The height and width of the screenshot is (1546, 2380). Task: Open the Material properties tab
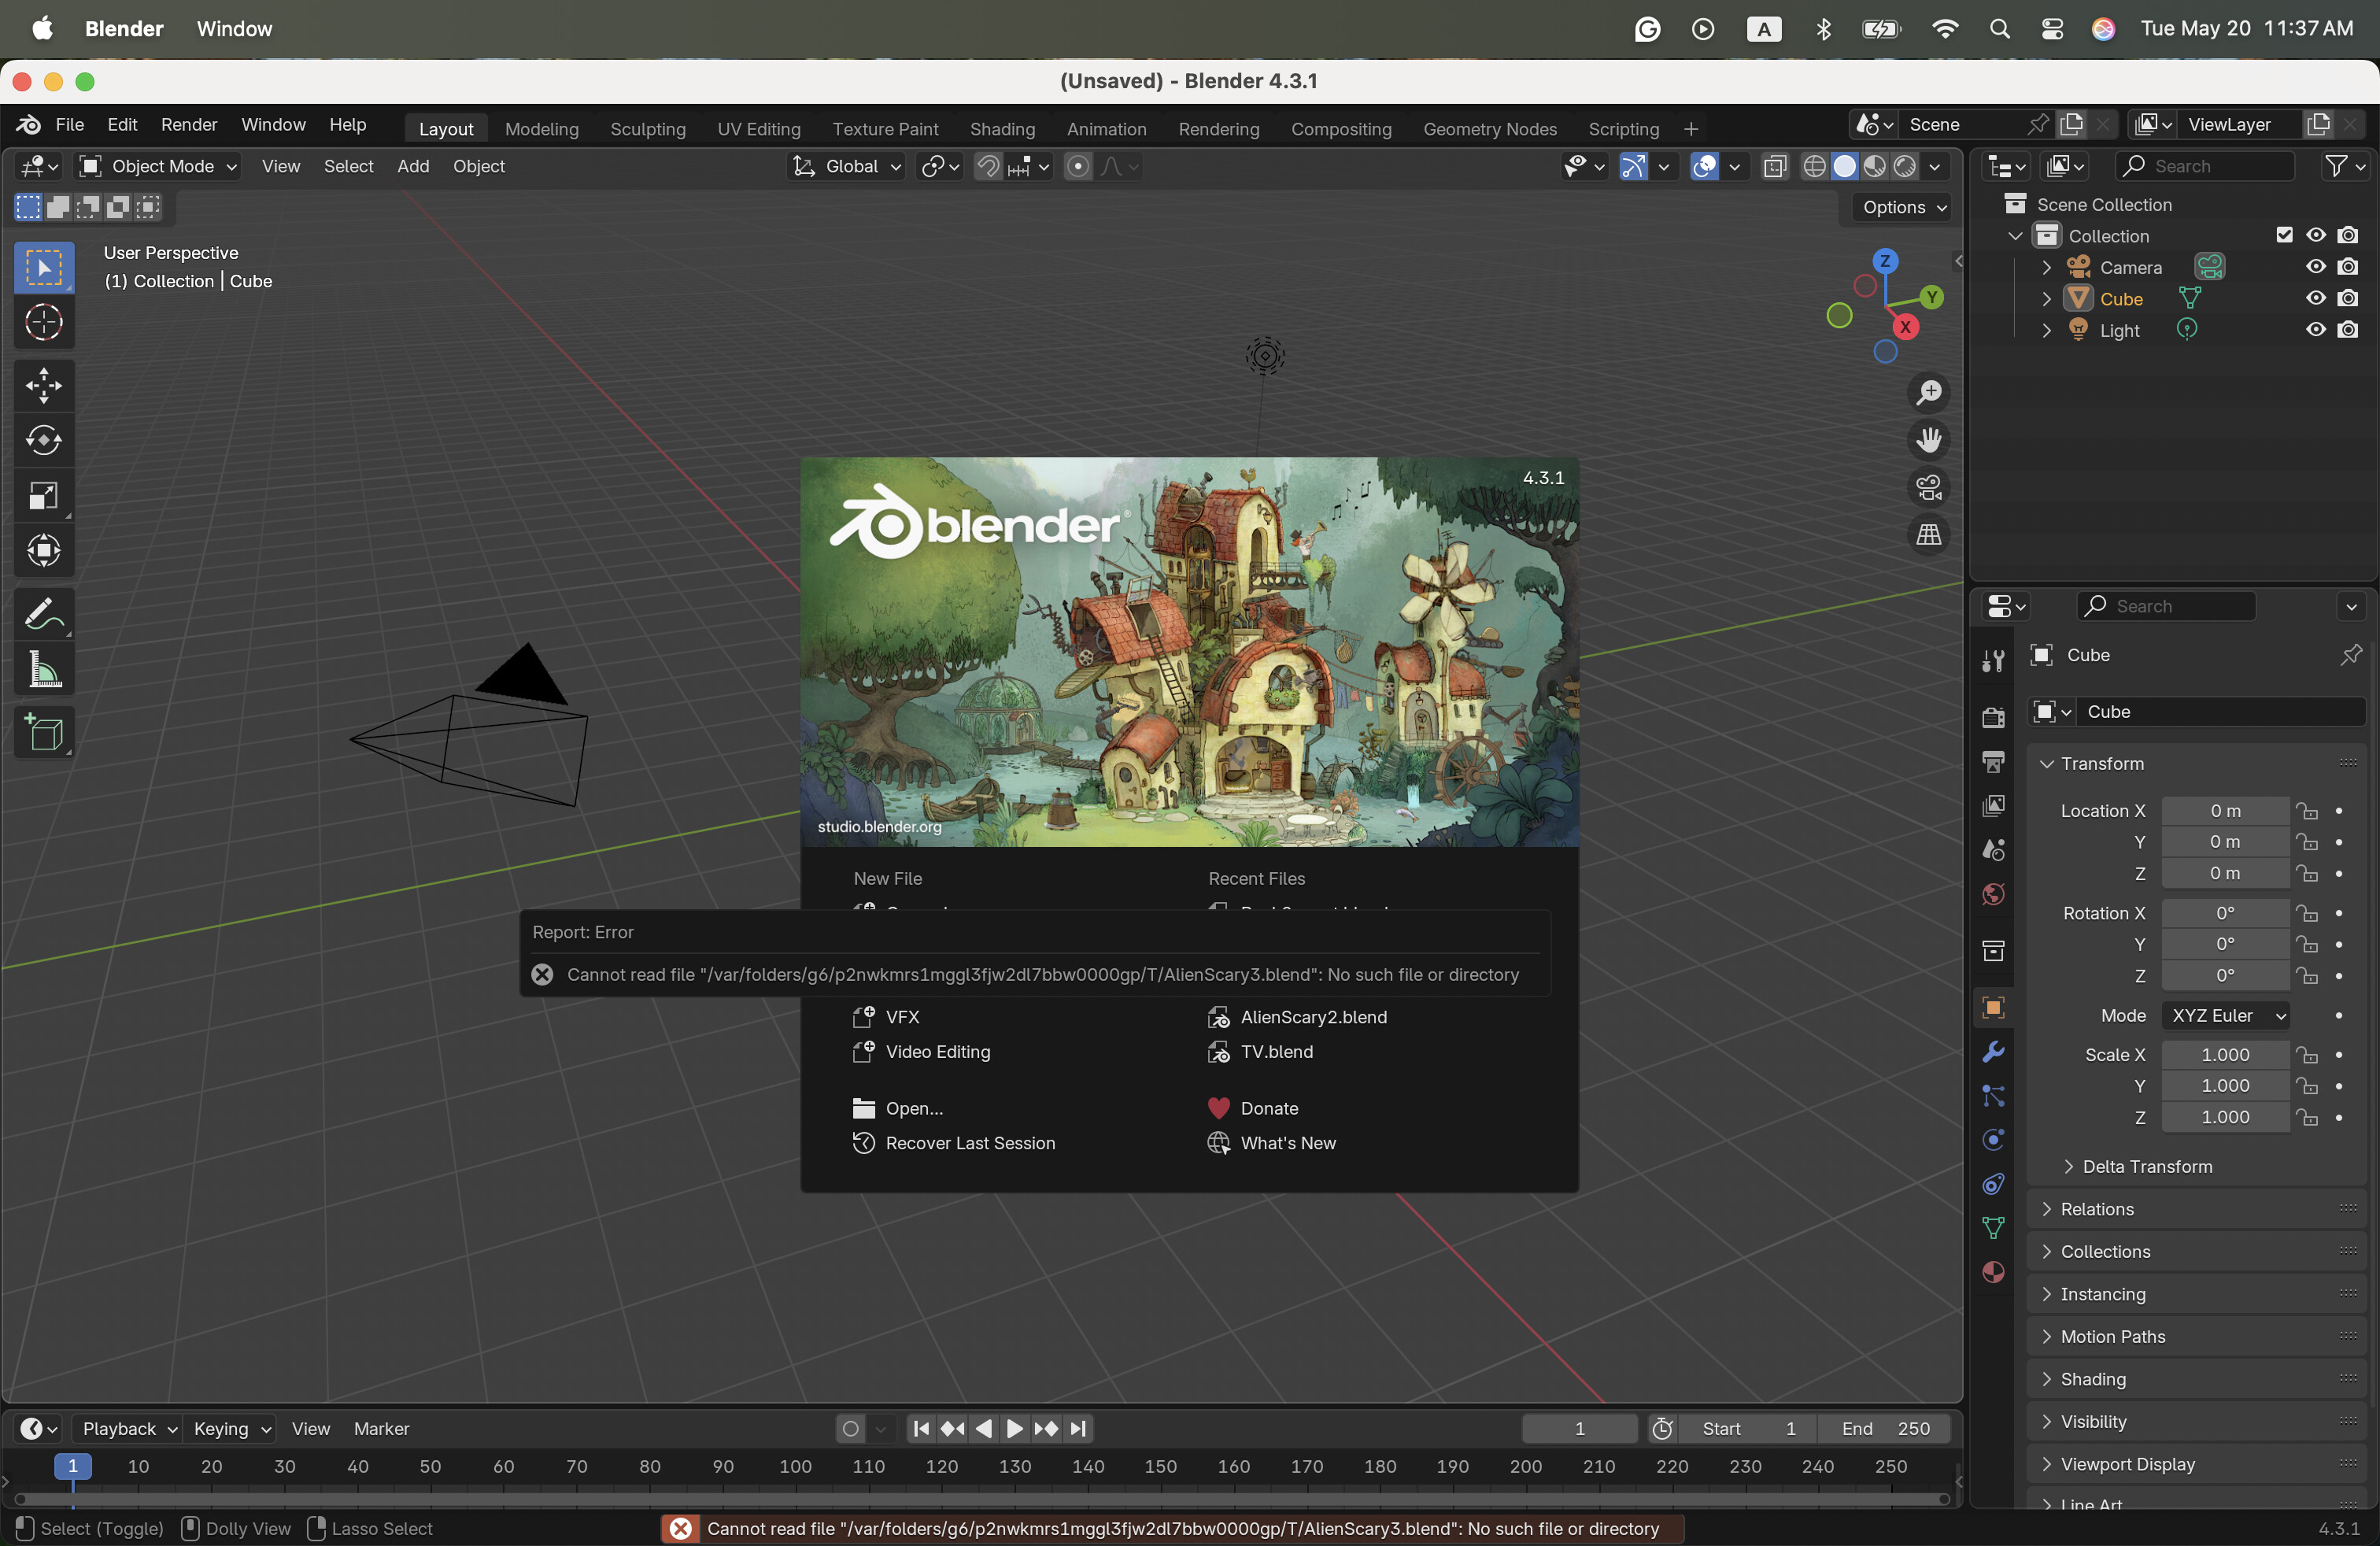point(1993,1272)
